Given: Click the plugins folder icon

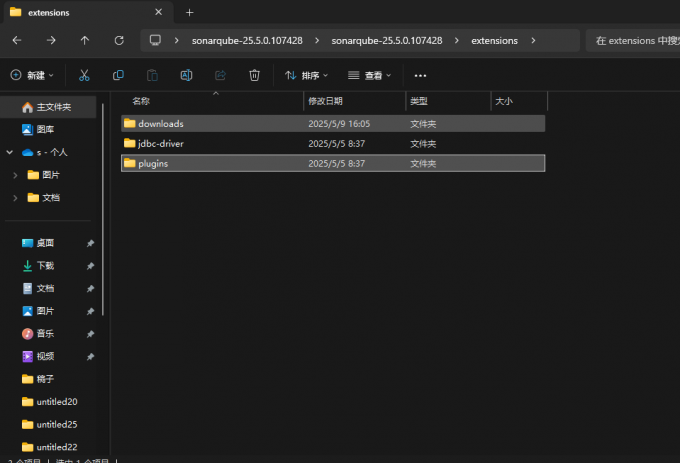Looking at the screenshot, I should point(130,163).
